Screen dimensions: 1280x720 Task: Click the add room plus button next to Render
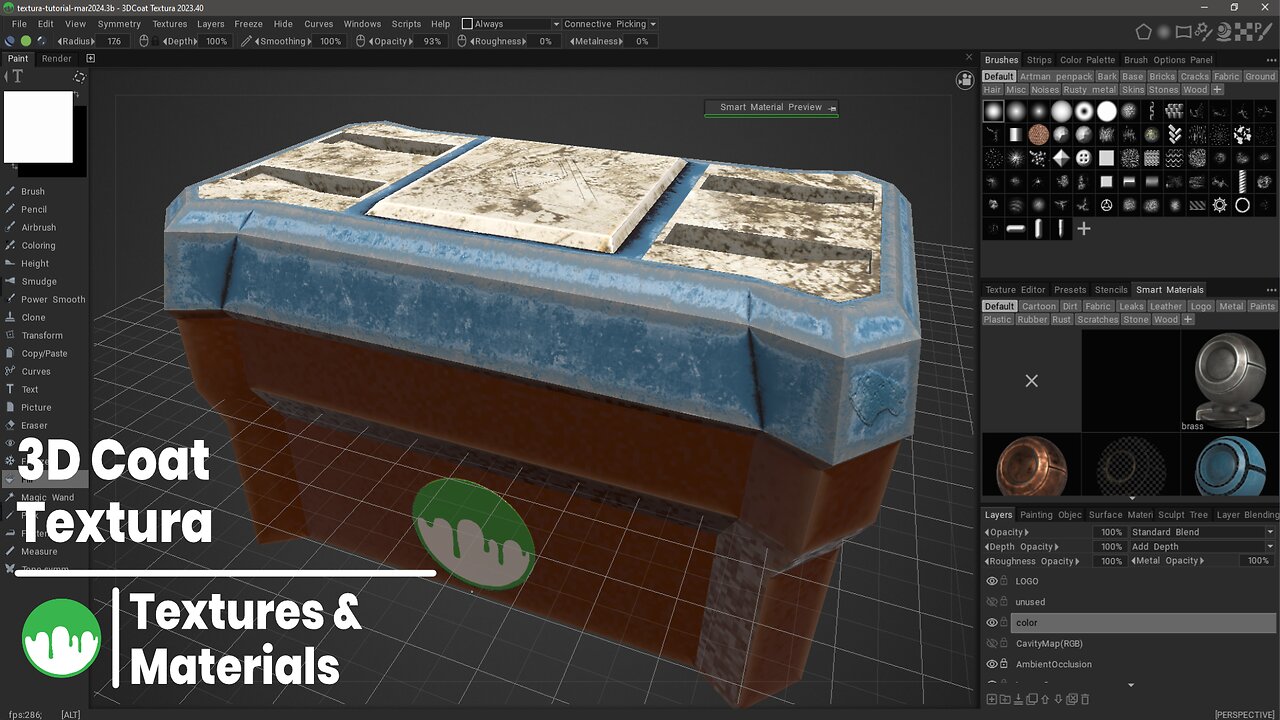90,59
